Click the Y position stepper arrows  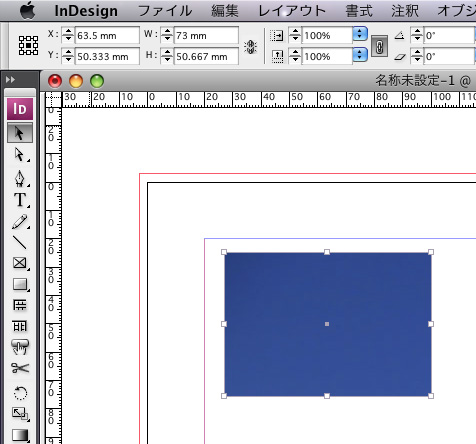pyautogui.click(x=68, y=56)
